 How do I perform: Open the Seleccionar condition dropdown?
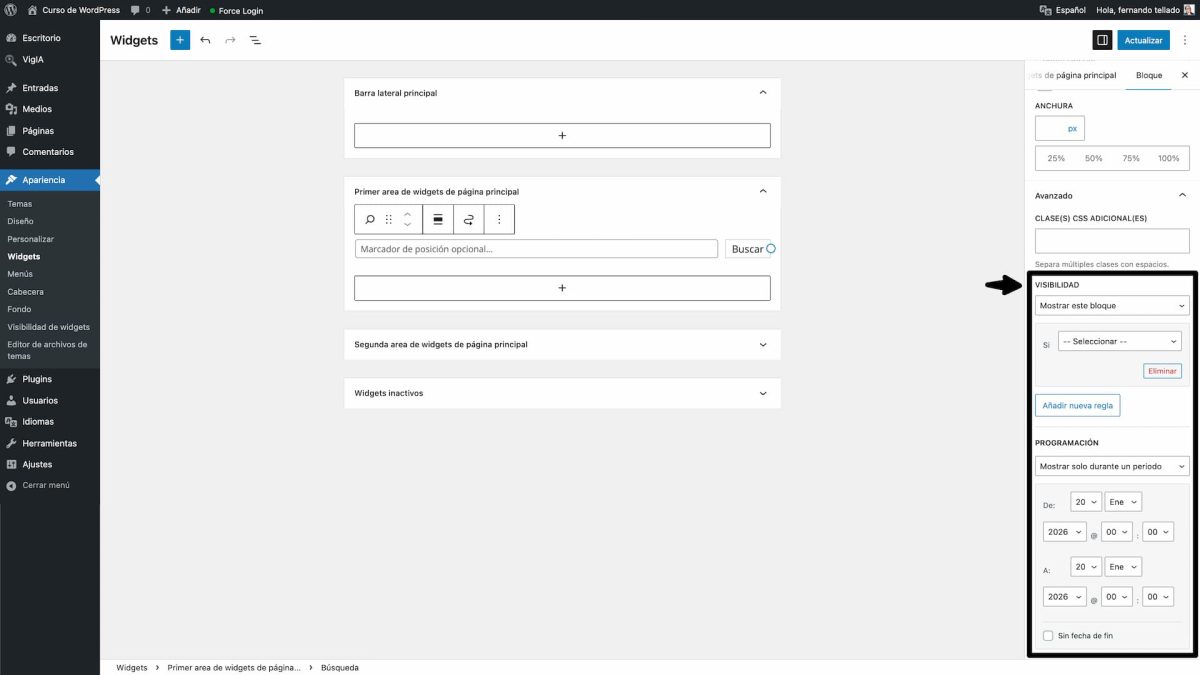coord(1119,340)
